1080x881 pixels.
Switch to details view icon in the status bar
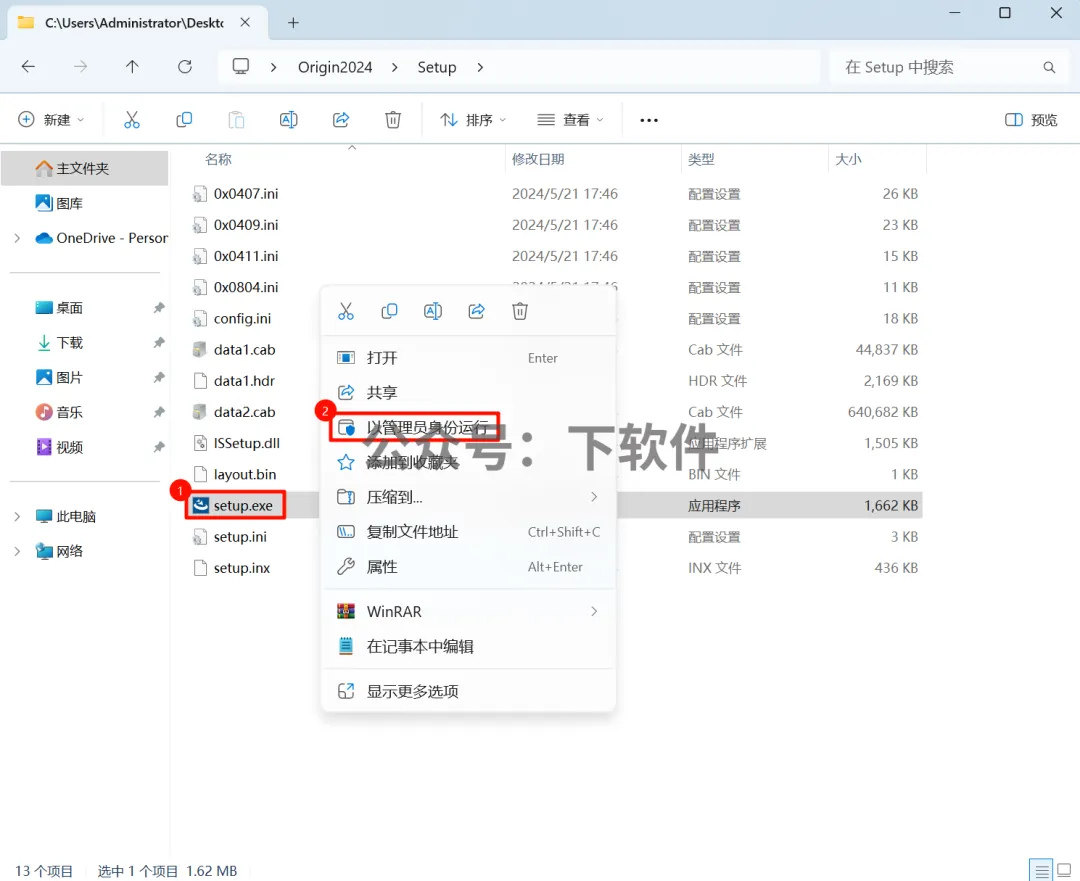coord(1041,870)
